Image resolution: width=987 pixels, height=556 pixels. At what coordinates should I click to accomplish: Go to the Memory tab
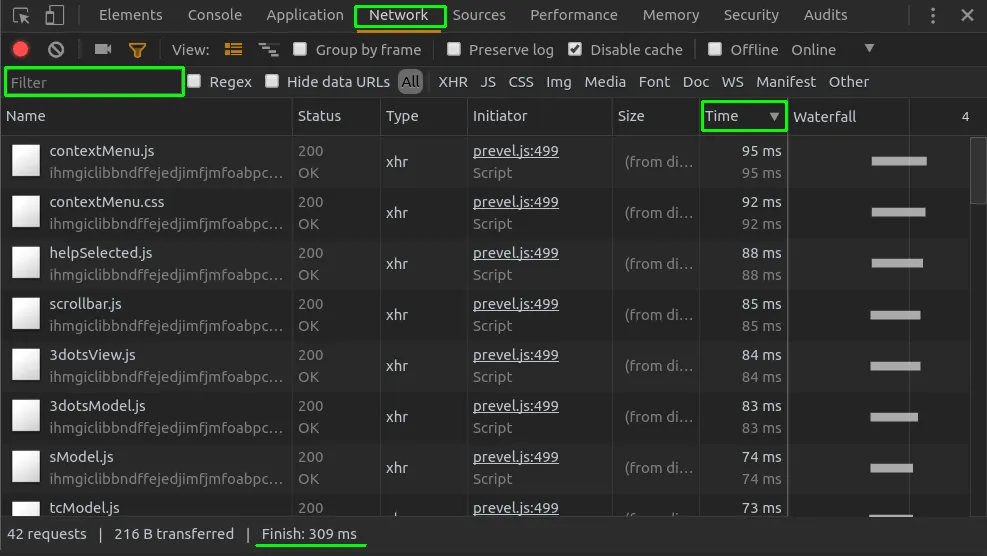pyautogui.click(x=671, y=15)
